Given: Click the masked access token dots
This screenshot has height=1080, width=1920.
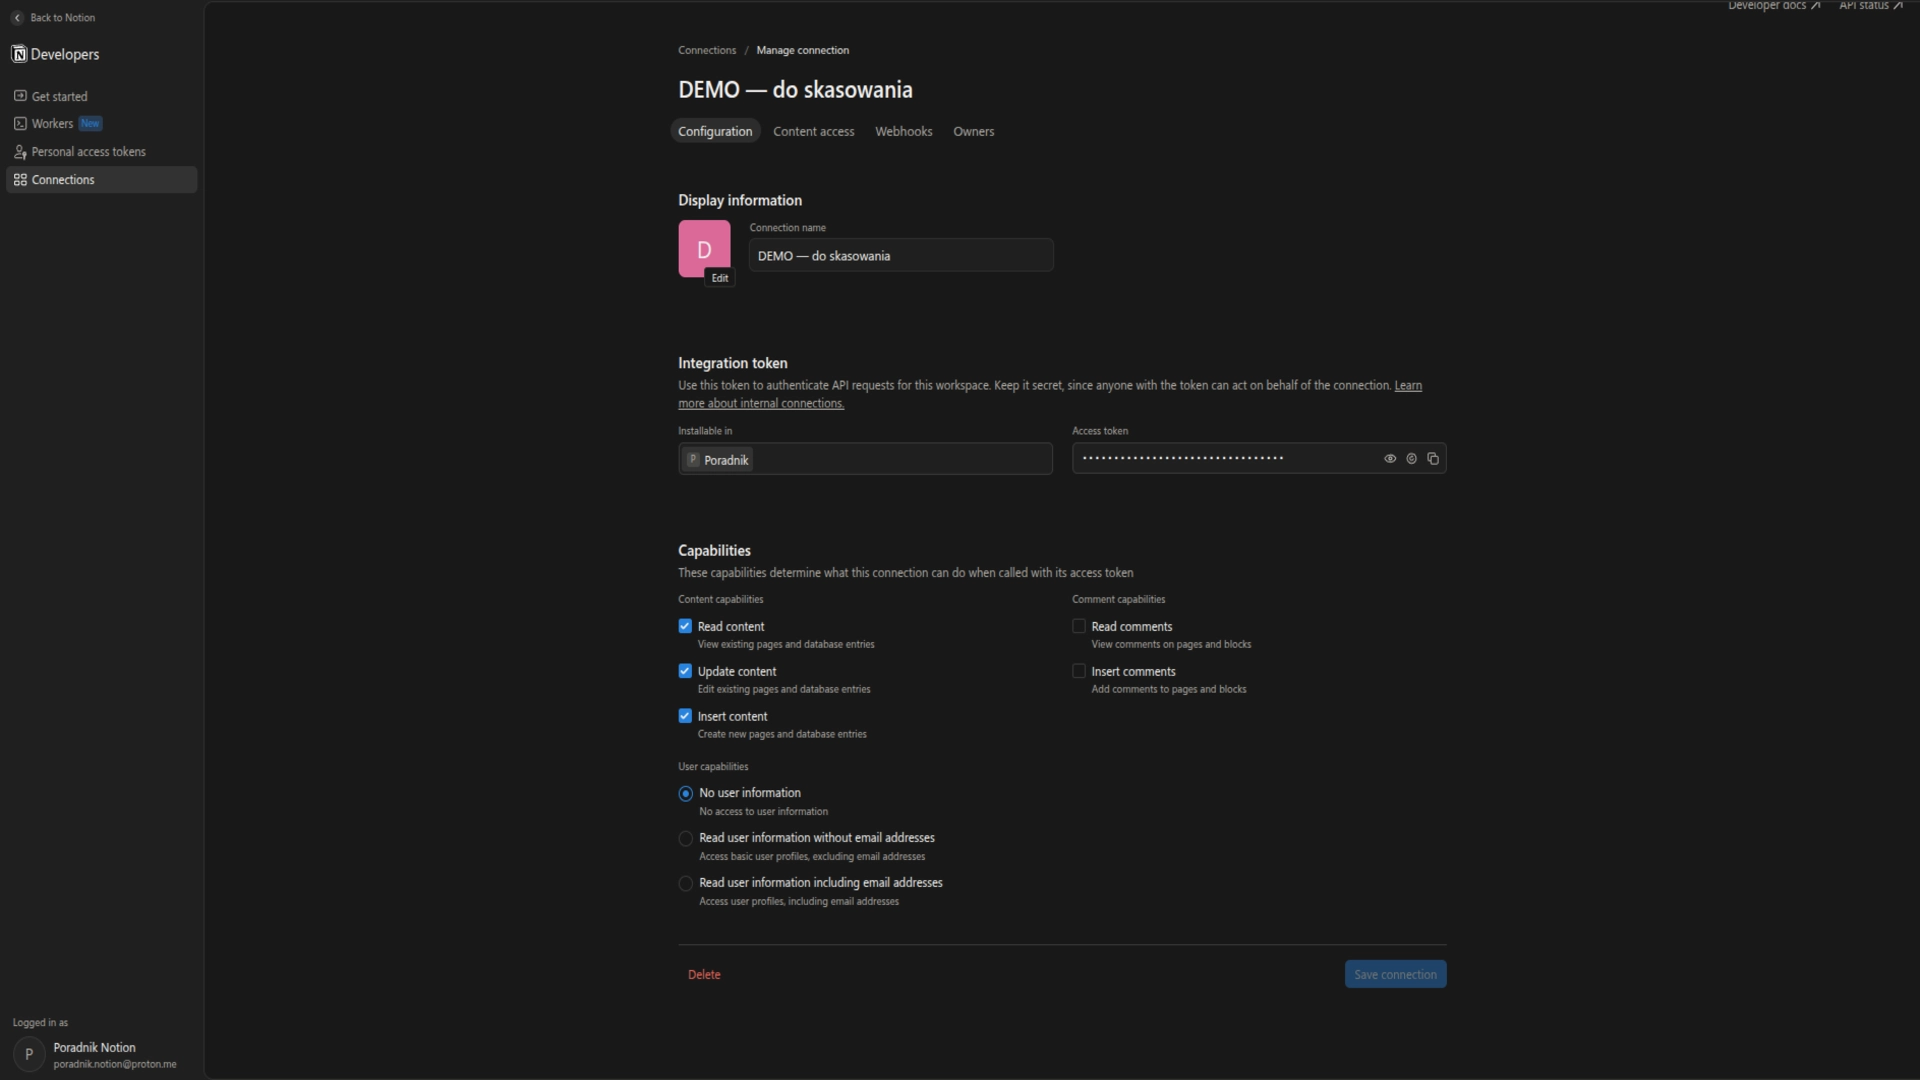Looking at the screenshot, I should tap(1183, 459).
